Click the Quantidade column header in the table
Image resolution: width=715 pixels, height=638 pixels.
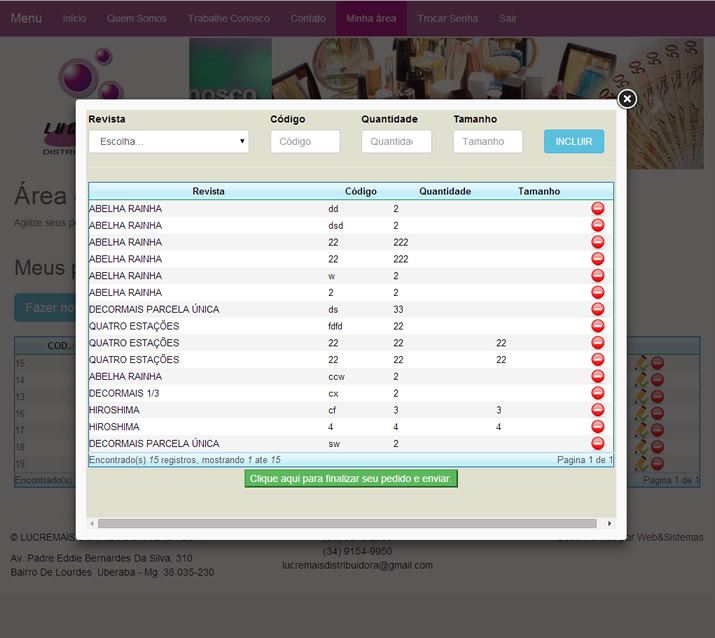click(445, 191)
